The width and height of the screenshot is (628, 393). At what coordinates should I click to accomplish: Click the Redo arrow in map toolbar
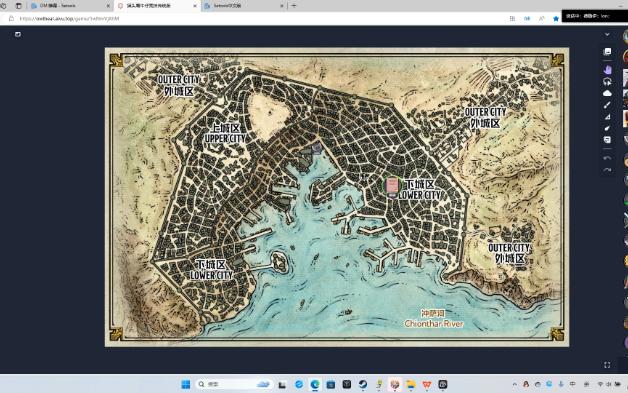point(607,170)
